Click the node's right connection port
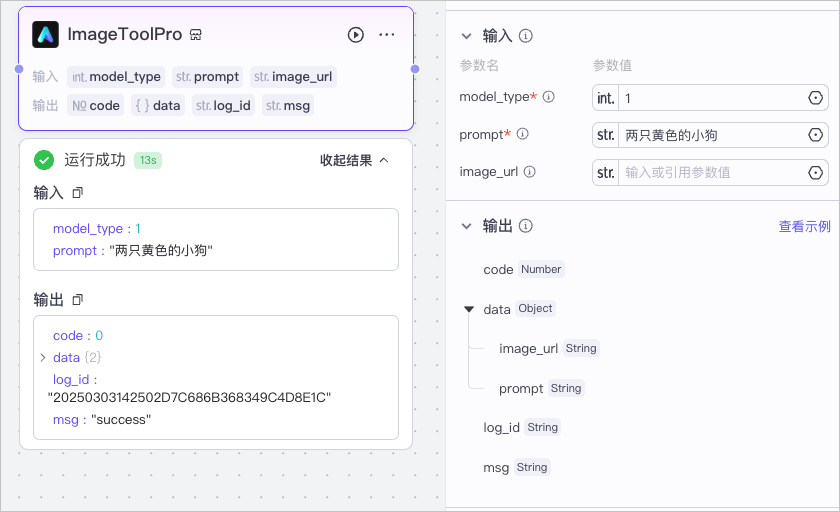 415,69
